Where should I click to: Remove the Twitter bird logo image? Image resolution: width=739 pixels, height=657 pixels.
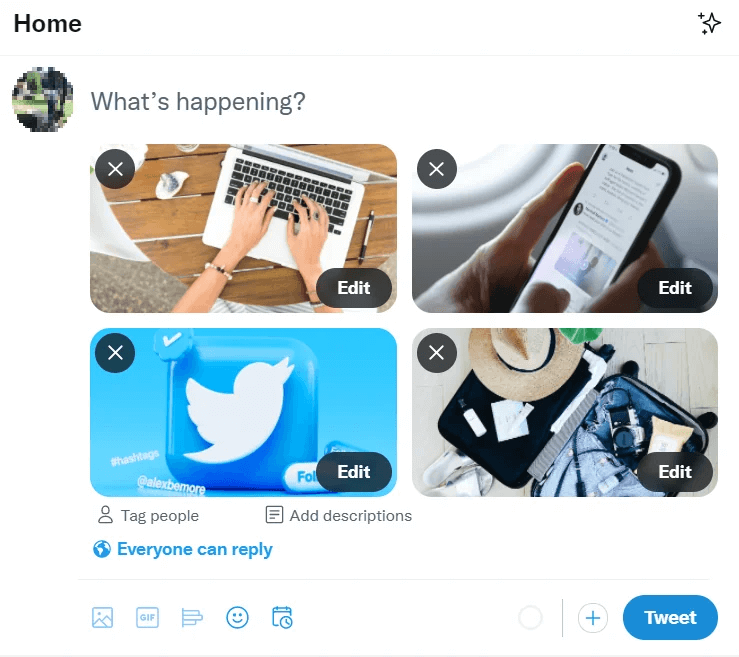[x=115, y=353]
